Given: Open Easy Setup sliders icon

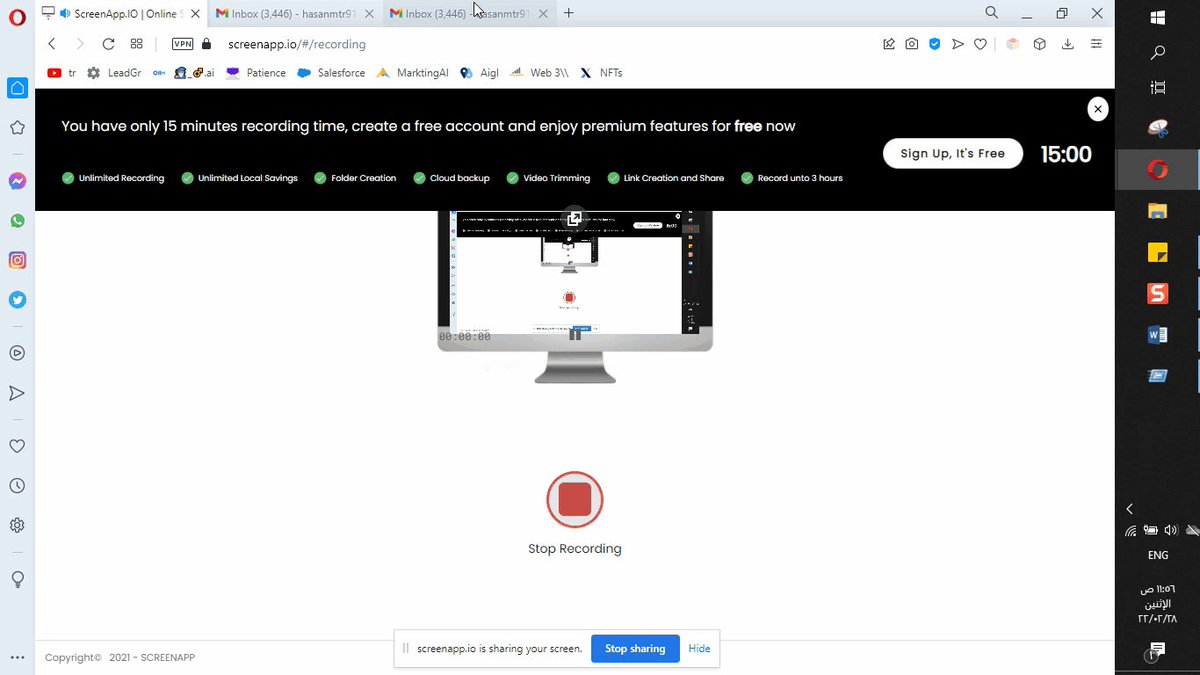Looking at the screenshot, I should tap(1096, 44).
